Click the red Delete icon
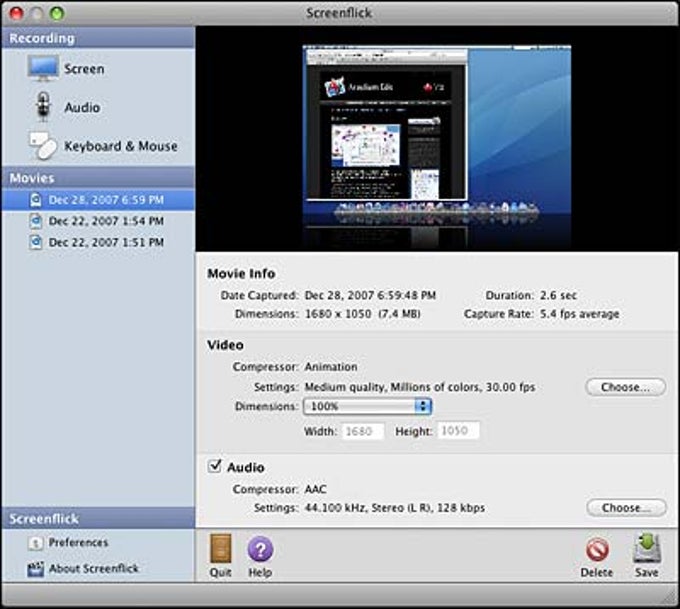 click(597, 550)
